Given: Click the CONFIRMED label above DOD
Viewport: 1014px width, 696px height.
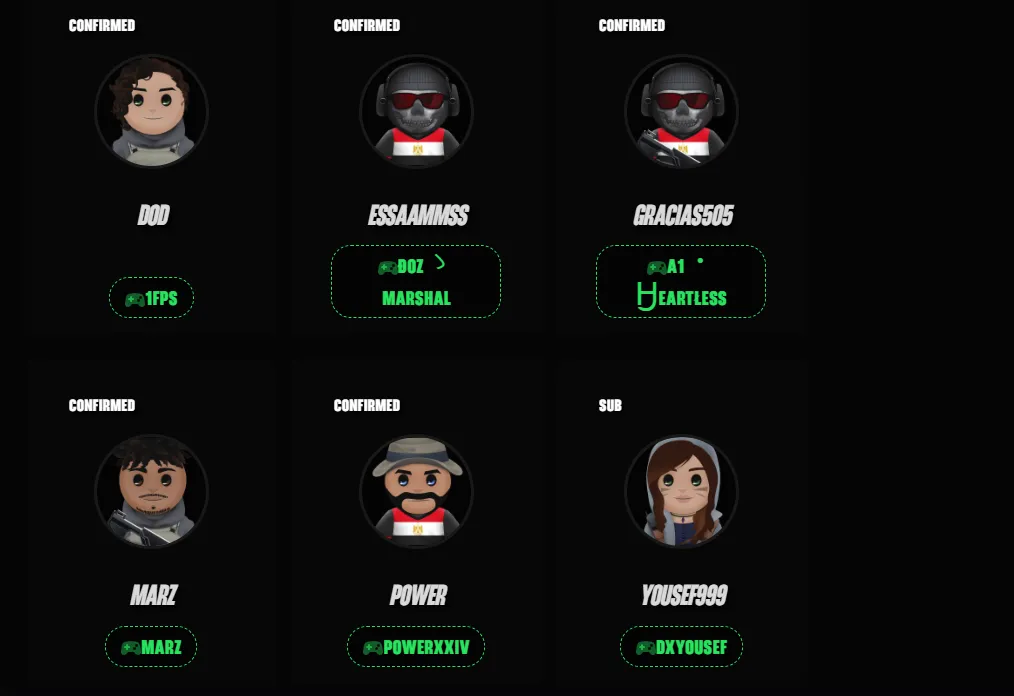Looking at the screenshot, I should 102,25.
